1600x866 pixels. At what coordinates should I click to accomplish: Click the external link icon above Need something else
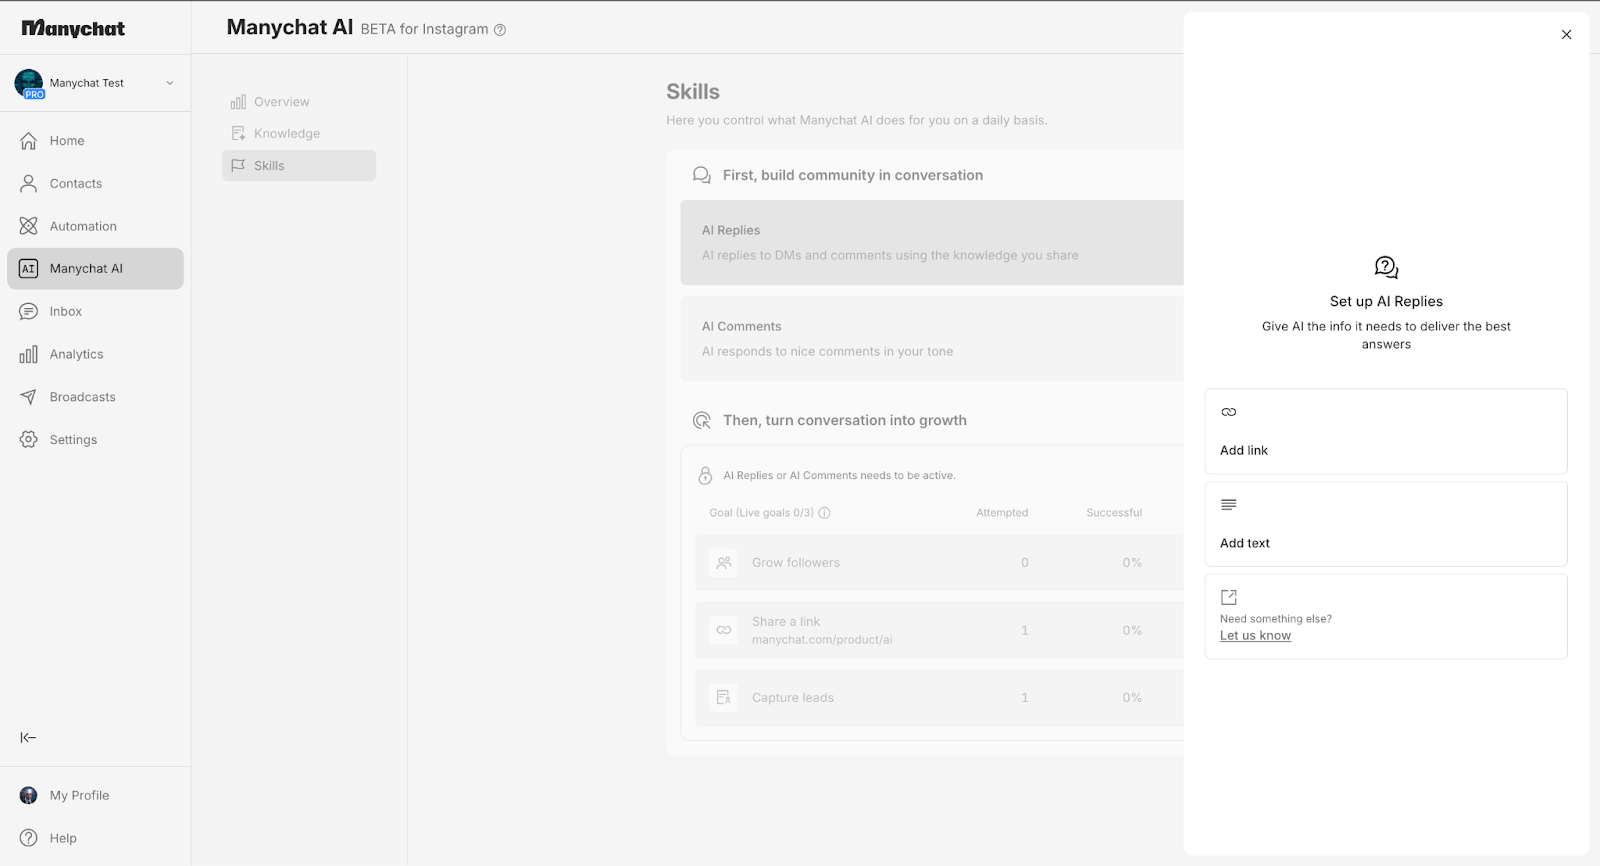(x=1229, y=597)
